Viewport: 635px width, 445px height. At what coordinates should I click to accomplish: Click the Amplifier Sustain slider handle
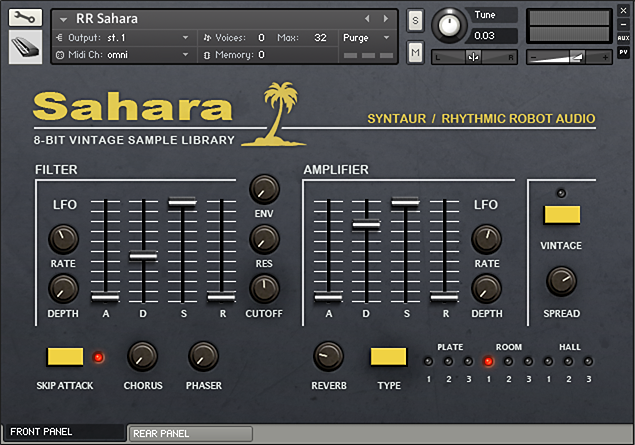pos(405,202)
